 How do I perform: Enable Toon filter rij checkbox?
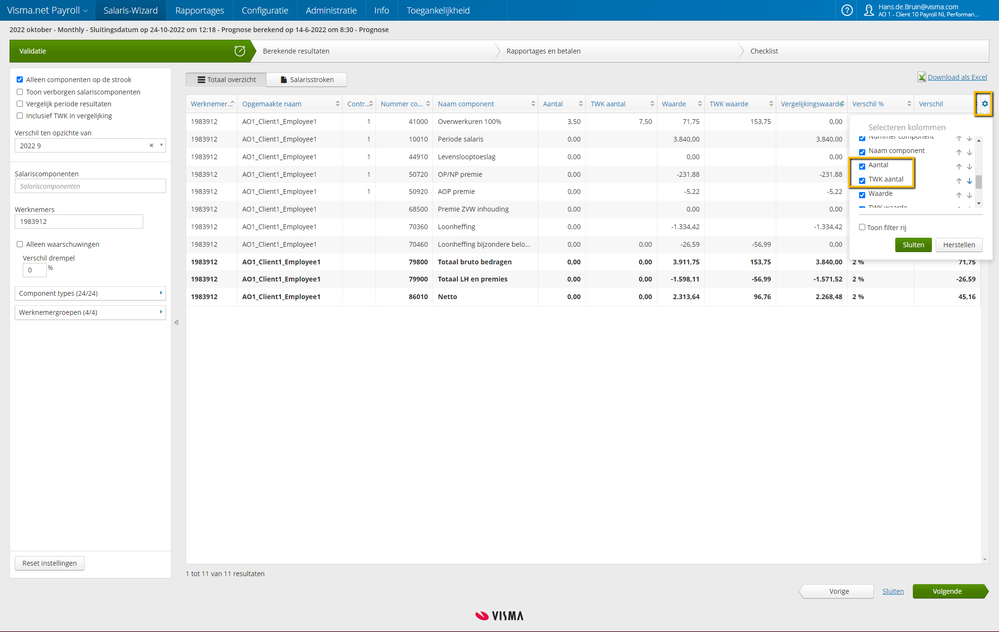(862, 227)
